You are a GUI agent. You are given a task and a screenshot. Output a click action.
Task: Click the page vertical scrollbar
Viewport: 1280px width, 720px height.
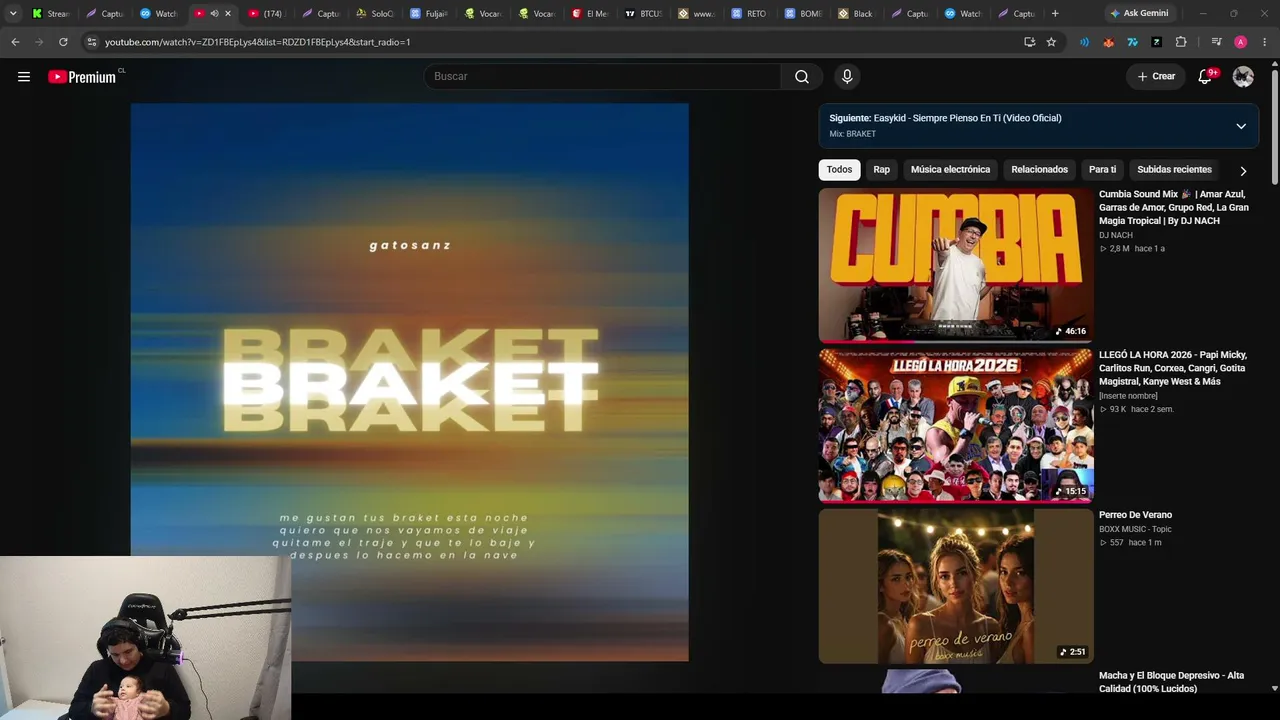point(1274,126)
